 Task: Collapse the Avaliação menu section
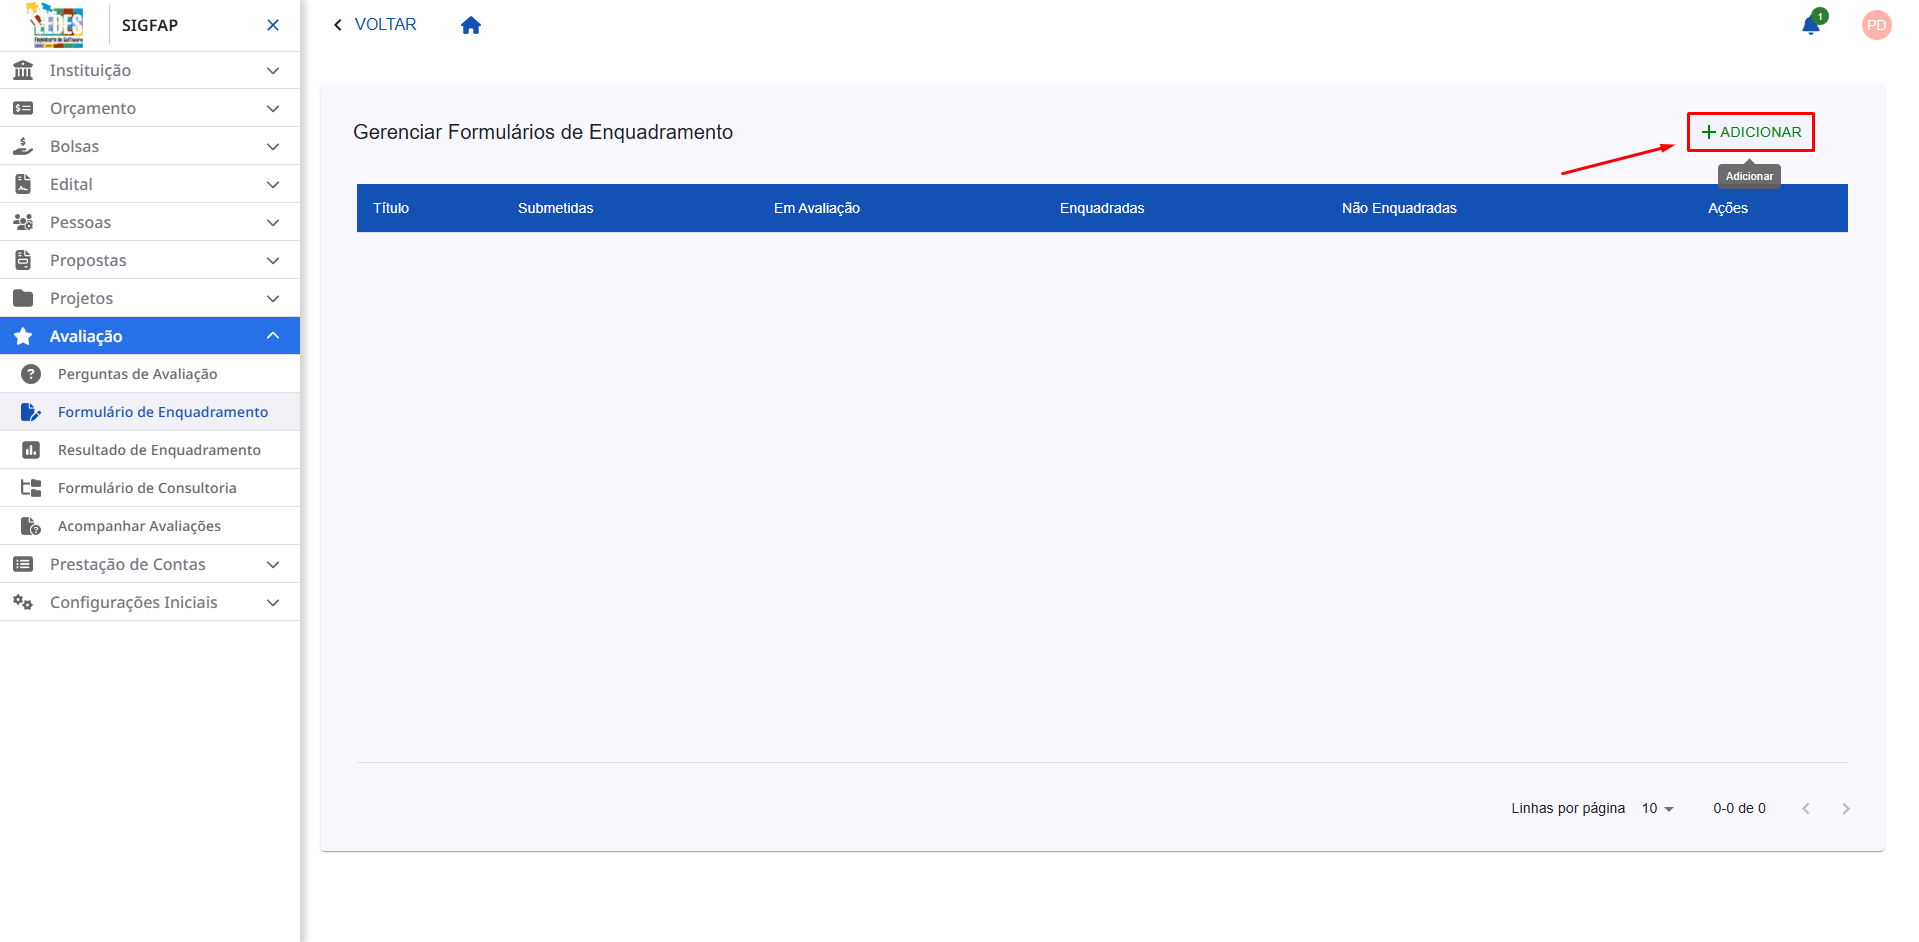pos(272,336)
